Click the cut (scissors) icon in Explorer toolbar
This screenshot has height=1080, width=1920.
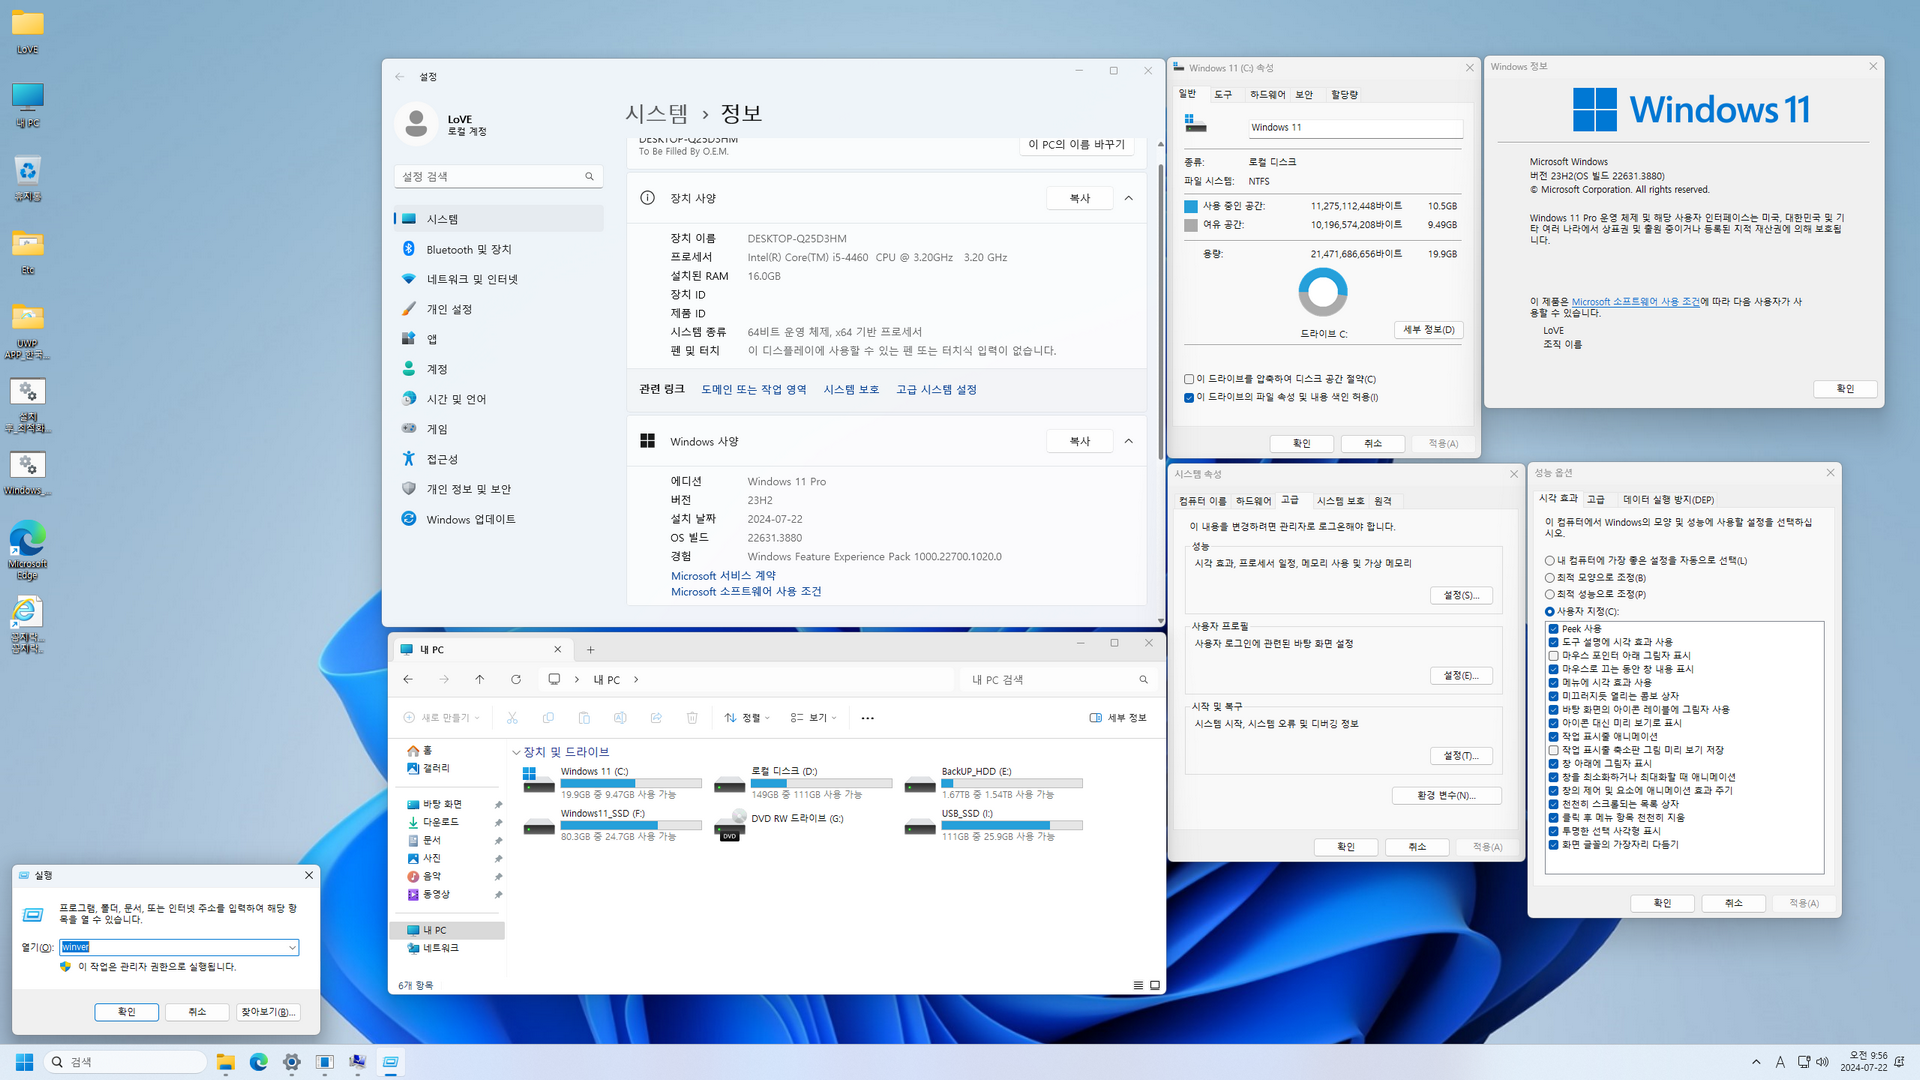[512, 718]
